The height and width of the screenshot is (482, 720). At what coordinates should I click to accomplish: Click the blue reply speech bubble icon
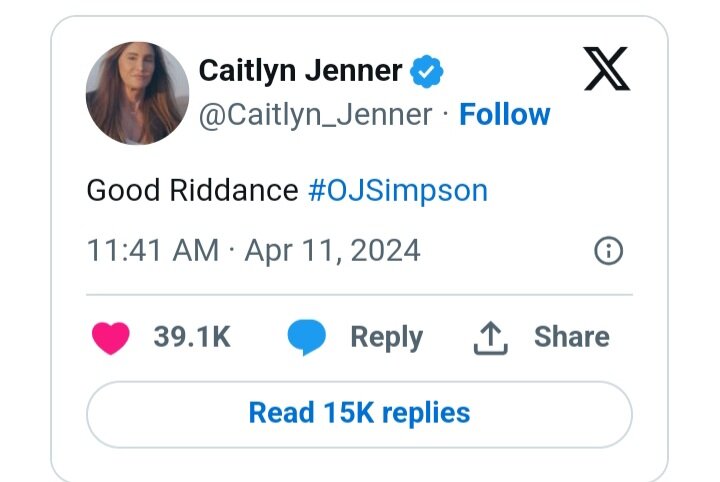pos(306,337)
